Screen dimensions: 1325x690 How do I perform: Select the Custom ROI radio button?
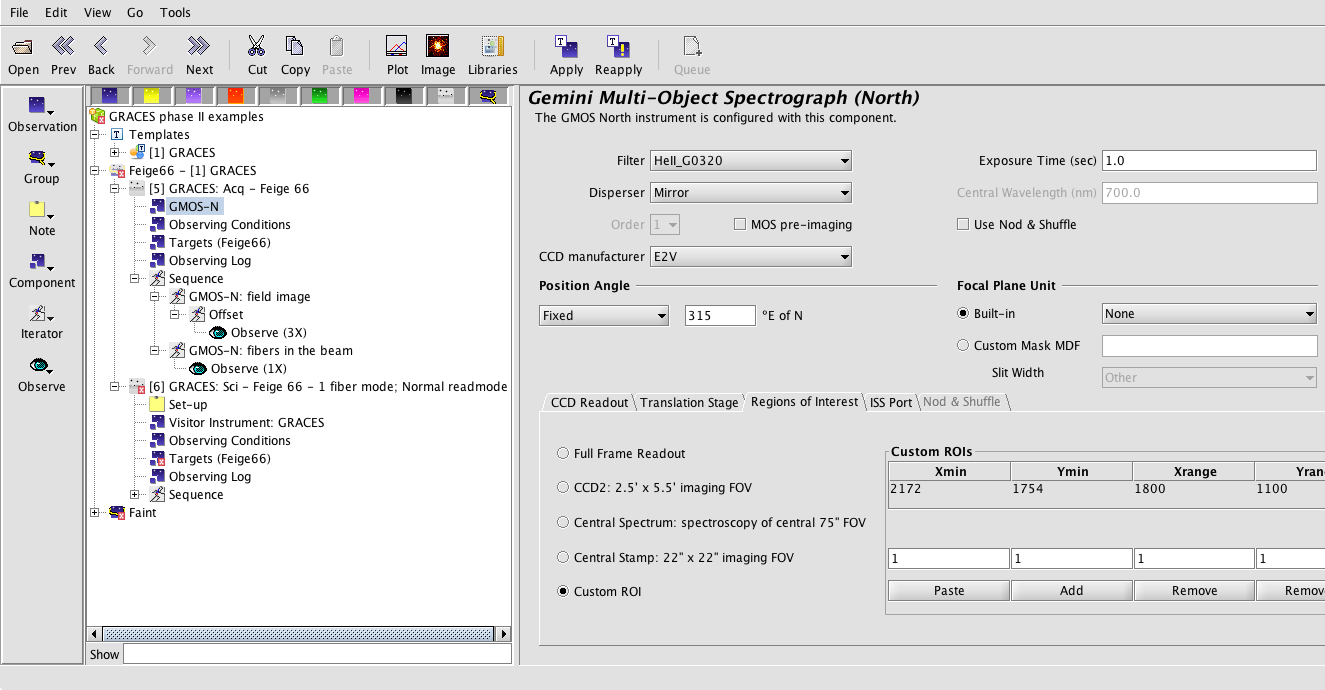click(x=563, y=591)
